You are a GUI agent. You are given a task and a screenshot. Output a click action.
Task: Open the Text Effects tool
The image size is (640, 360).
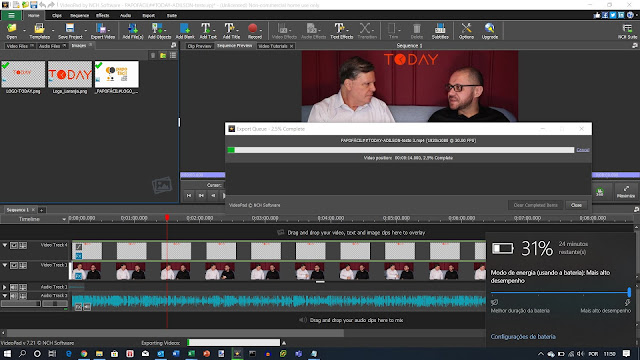pyautogui.click(x=339, y=28)
